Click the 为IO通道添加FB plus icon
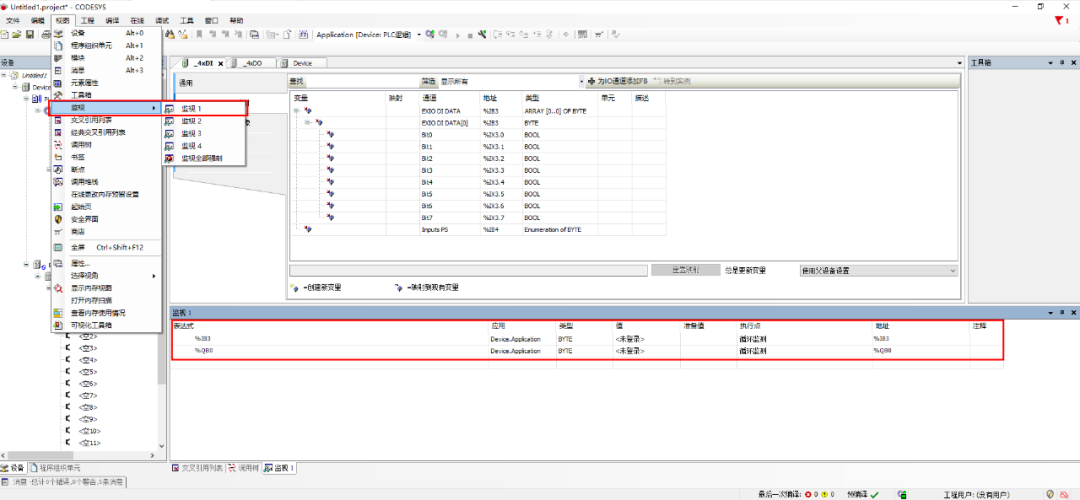 click(591, 81)
